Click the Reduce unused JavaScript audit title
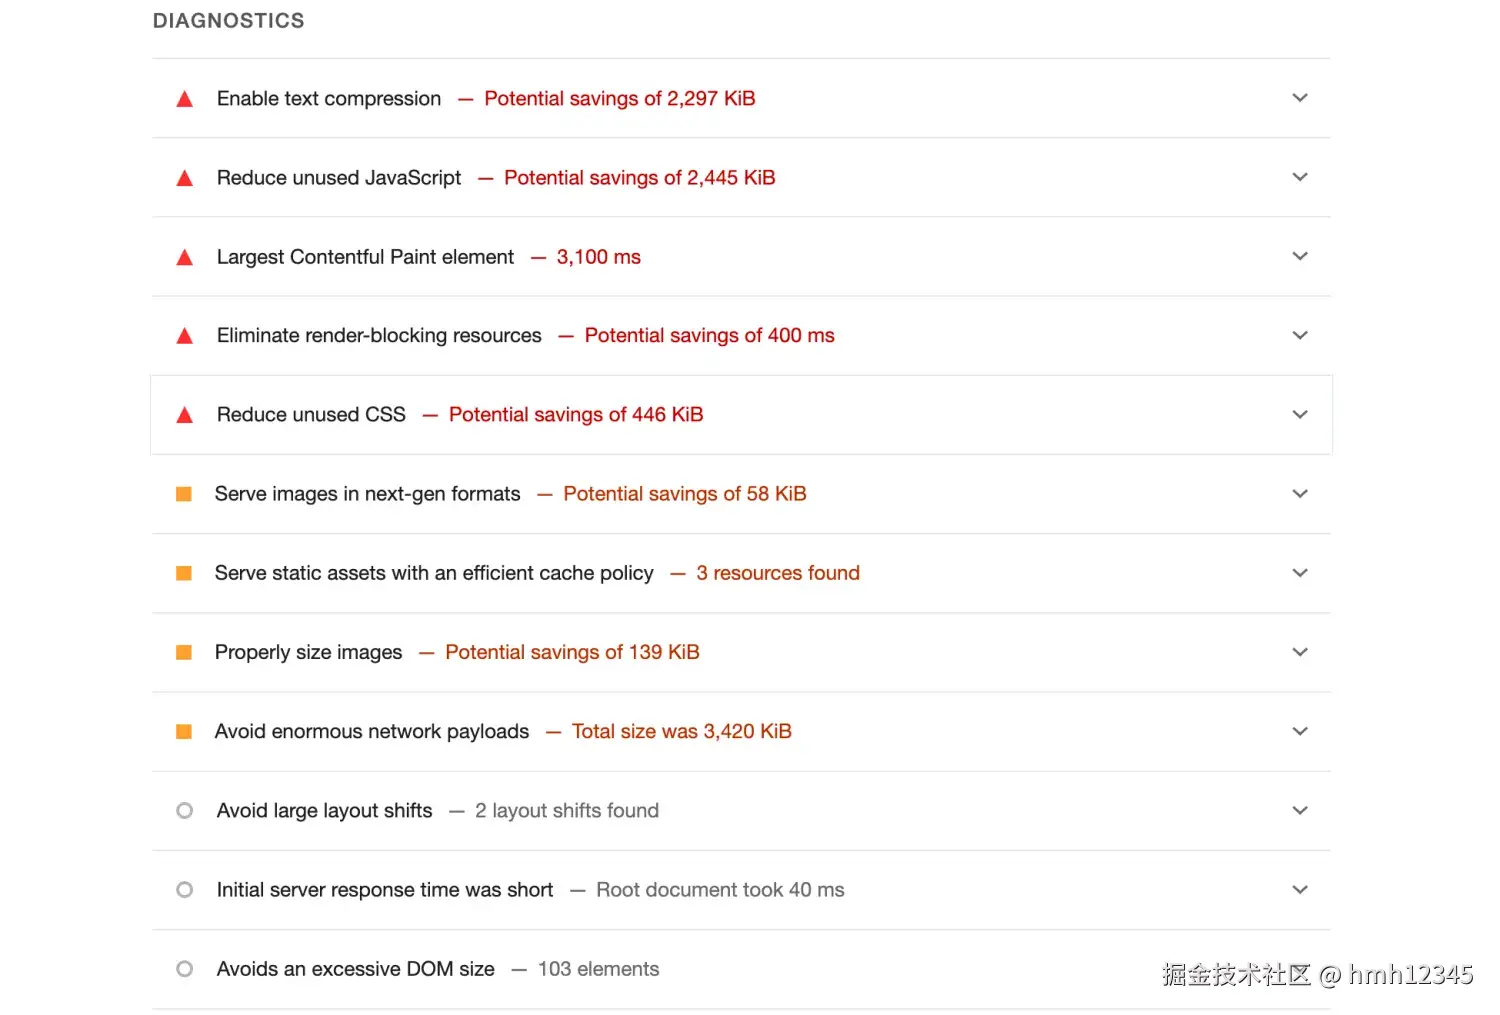This screenshot has width=1500, height=1015. tap(339, 178)
